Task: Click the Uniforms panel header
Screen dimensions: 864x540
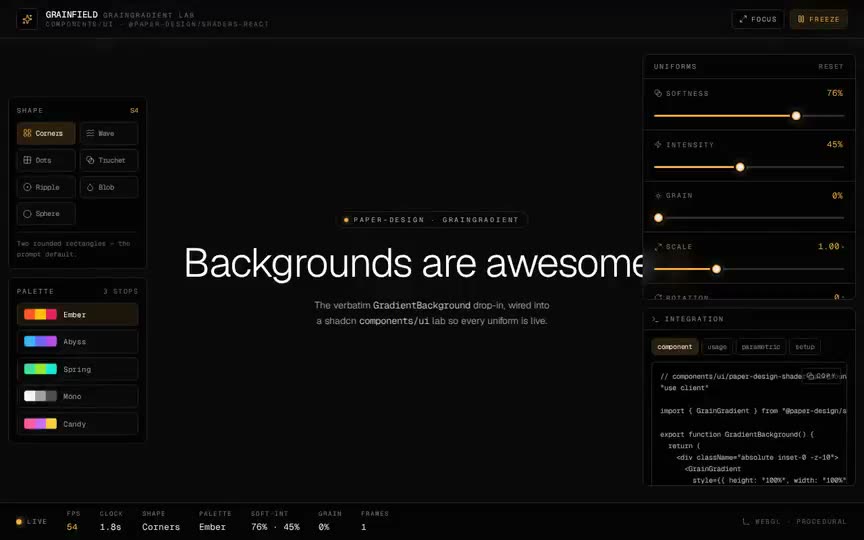Action: (x=749, y=67)
